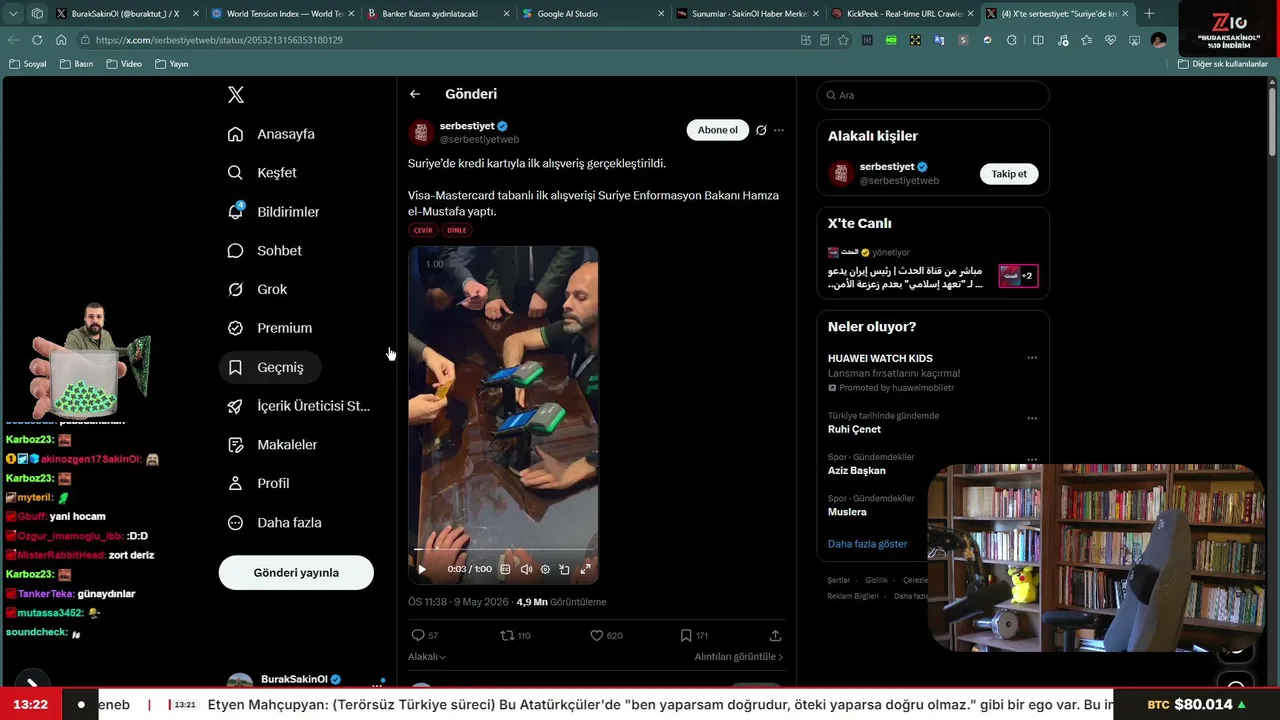The width and height of the screenshot is (1280, 720).
Task: Expand the Daha fazla sidebar menu
Action: 275,523
